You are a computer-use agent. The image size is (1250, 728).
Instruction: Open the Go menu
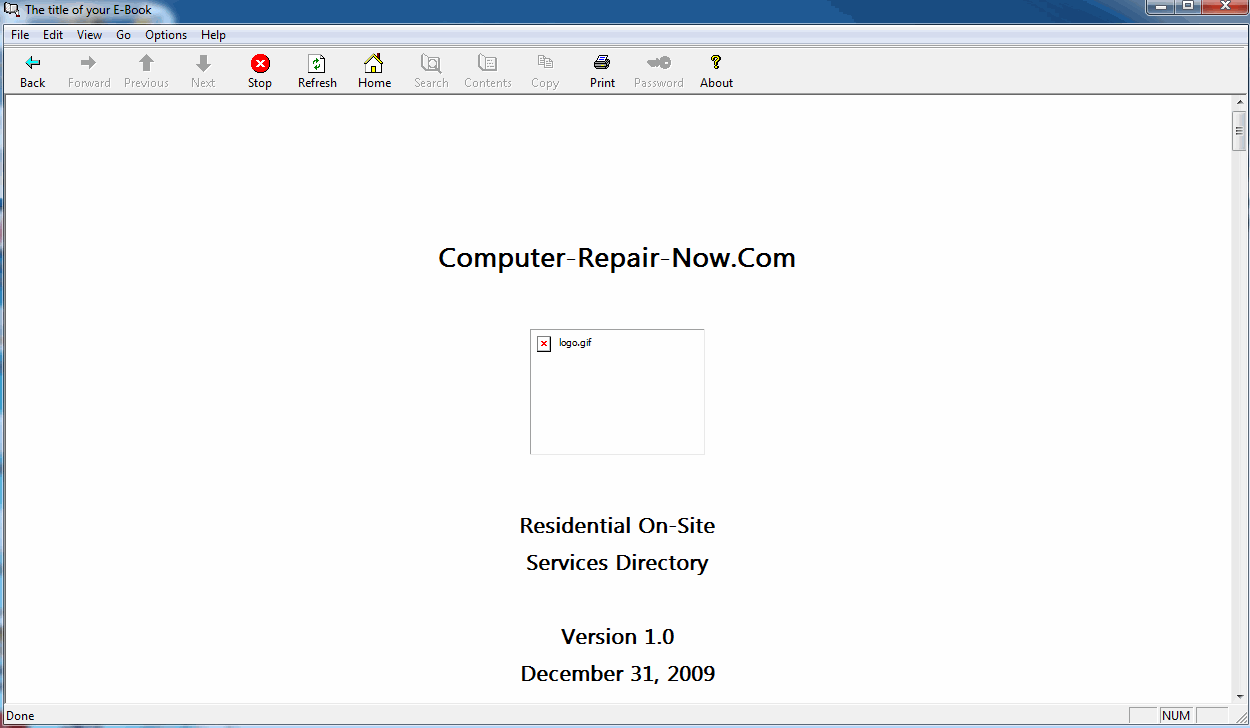(x=124, y=35)
